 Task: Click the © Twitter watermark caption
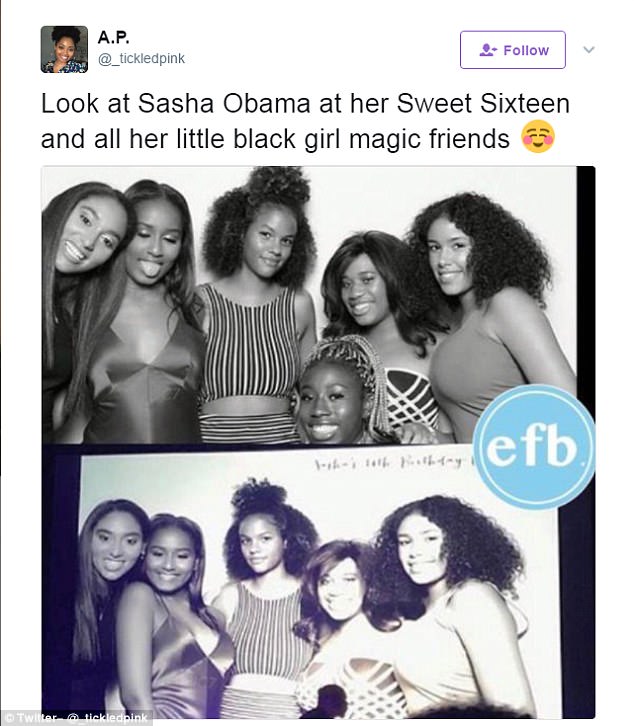76,718
